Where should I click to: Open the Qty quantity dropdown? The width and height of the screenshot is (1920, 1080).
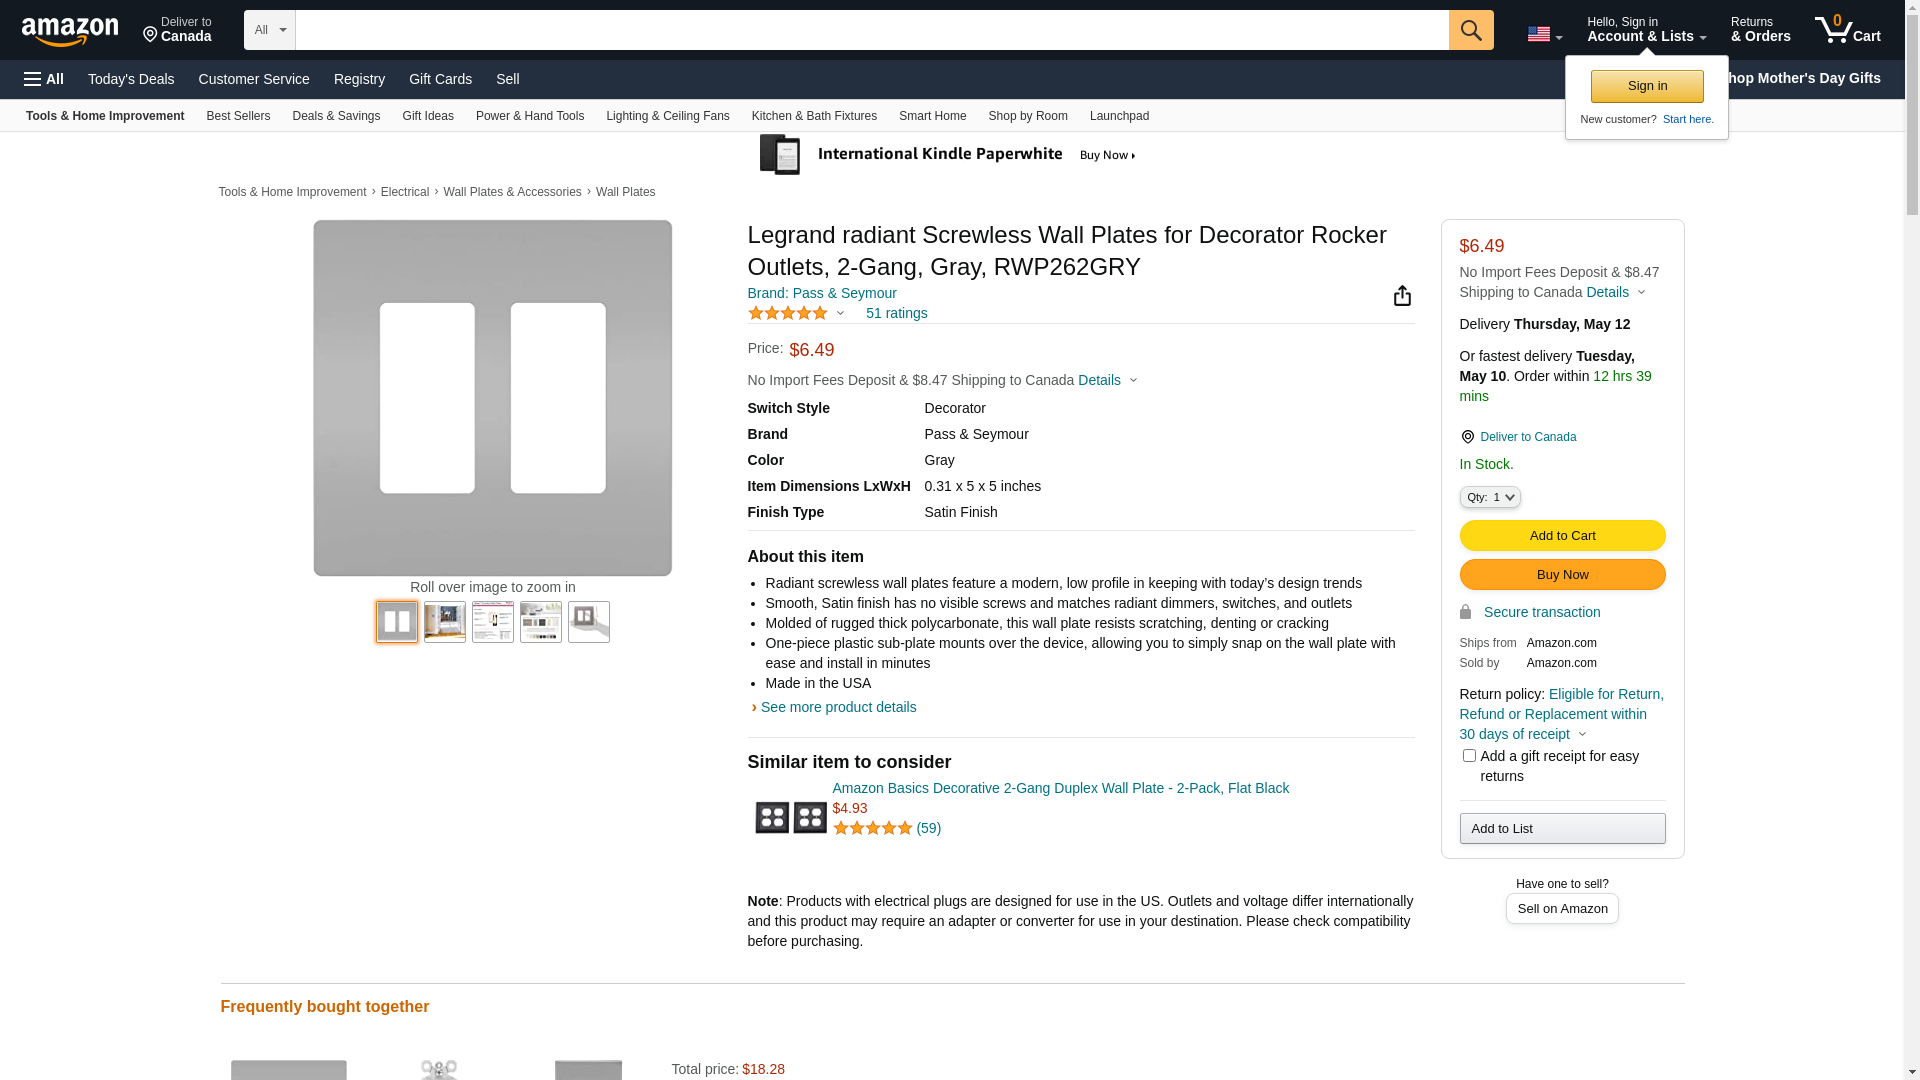(1489, 497)
